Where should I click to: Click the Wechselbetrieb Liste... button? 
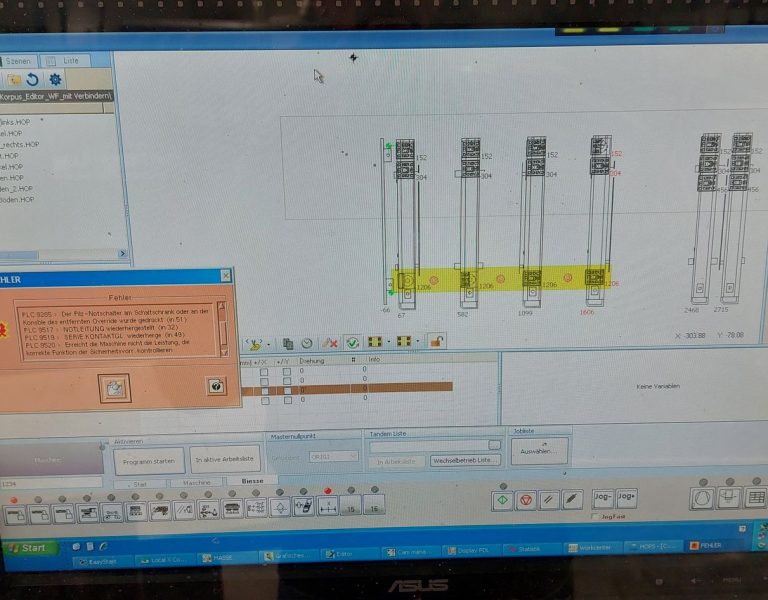click(x=465, y=460)
